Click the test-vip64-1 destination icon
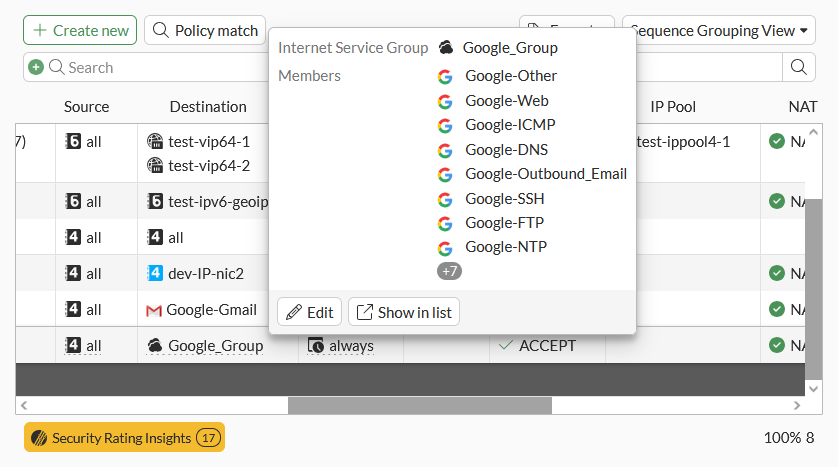The width and height of the screenshot is (838, 467). [x=154, y=142]
